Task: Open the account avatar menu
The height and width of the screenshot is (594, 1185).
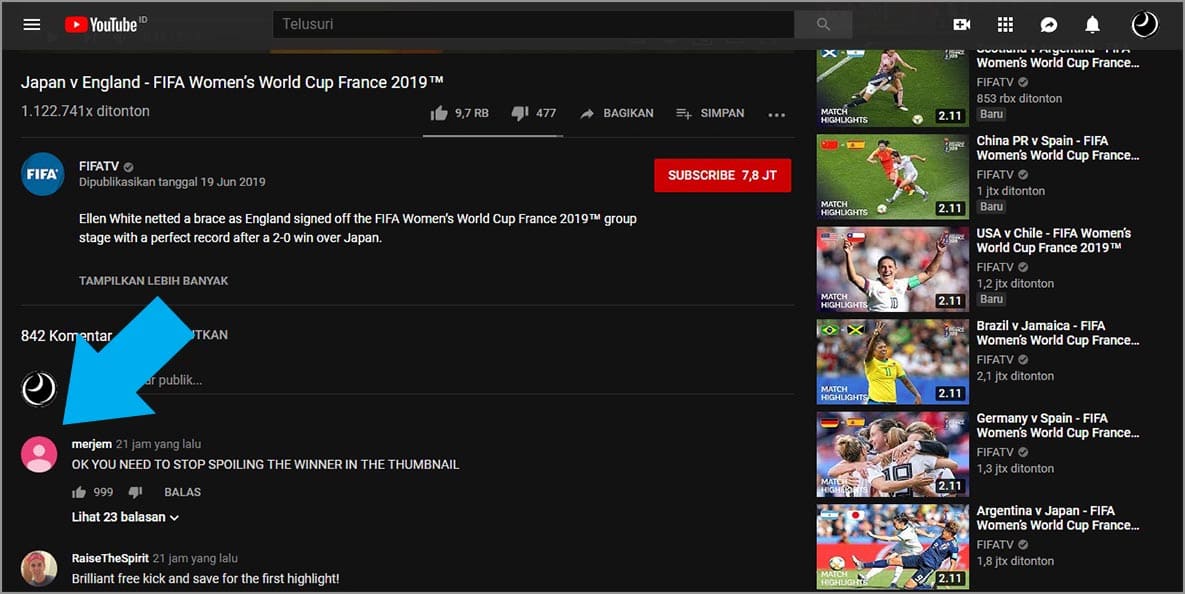Action: [1144, 24]
